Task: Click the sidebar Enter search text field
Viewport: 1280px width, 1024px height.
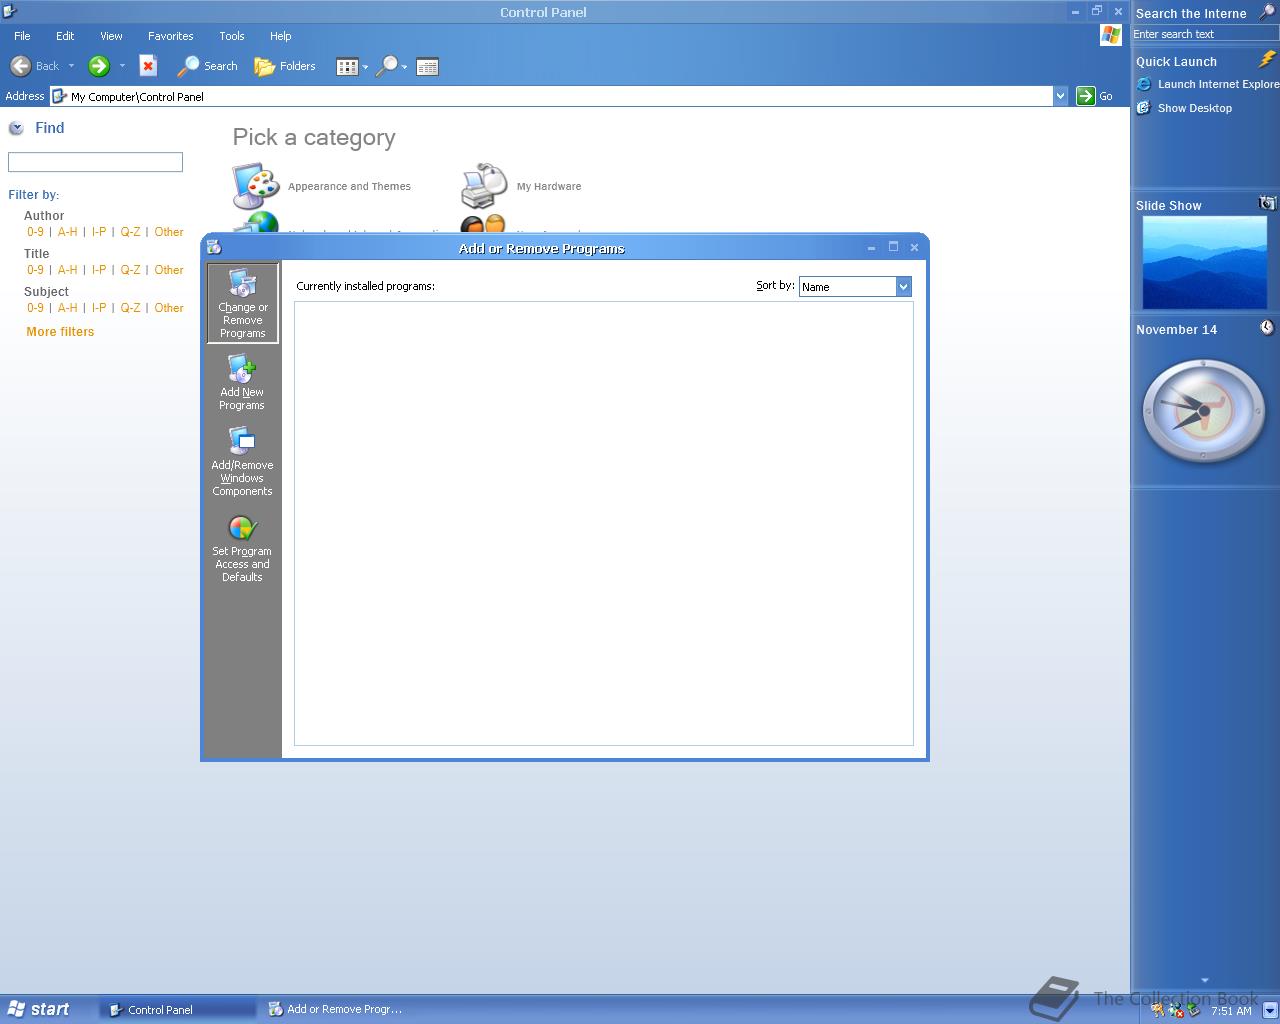Action: click(1205, 34)
